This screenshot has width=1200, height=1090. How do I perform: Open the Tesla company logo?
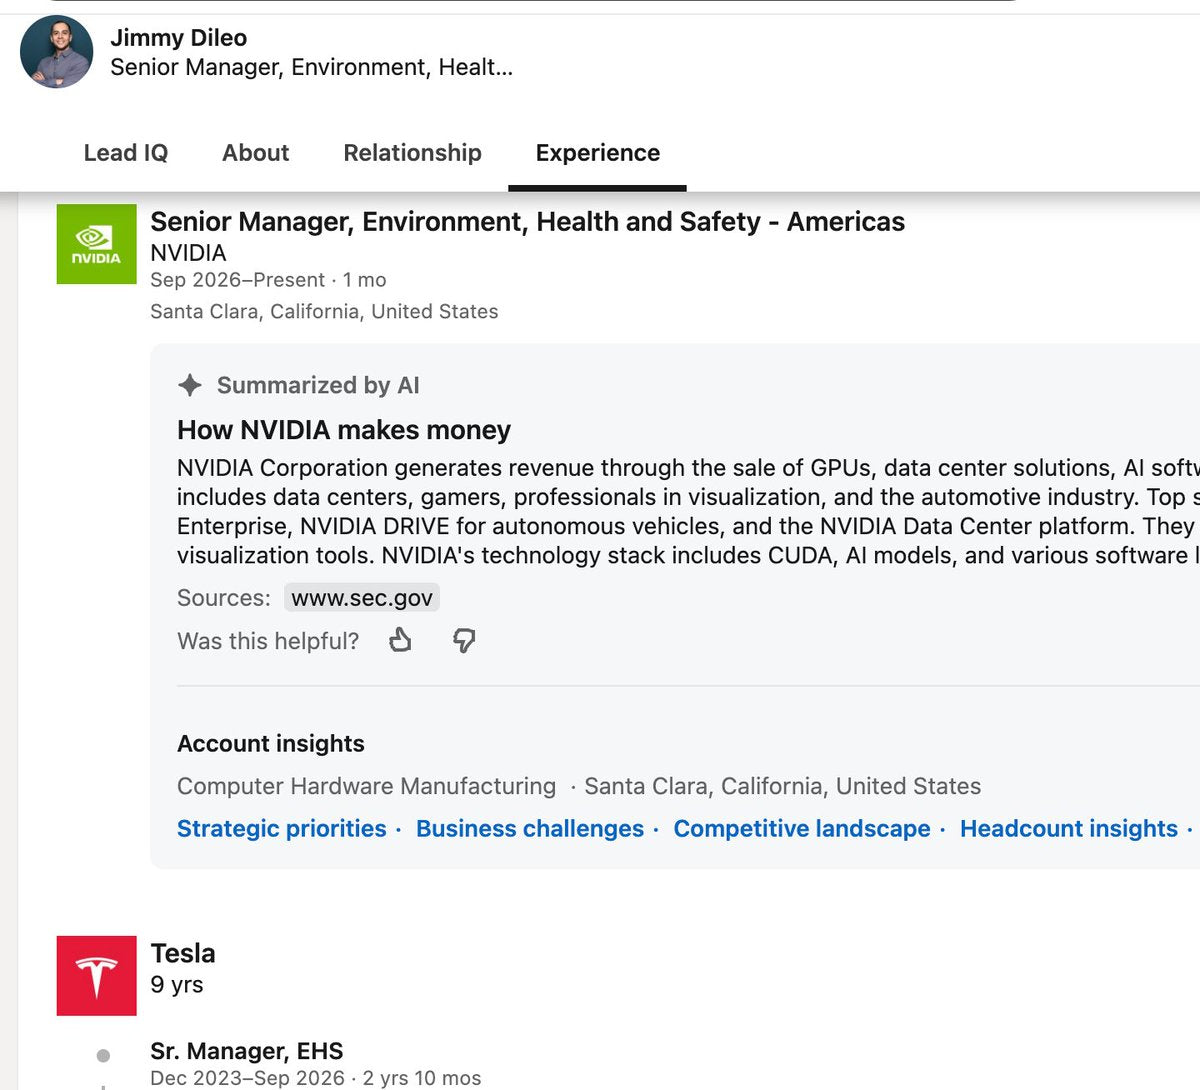point(96,976)
